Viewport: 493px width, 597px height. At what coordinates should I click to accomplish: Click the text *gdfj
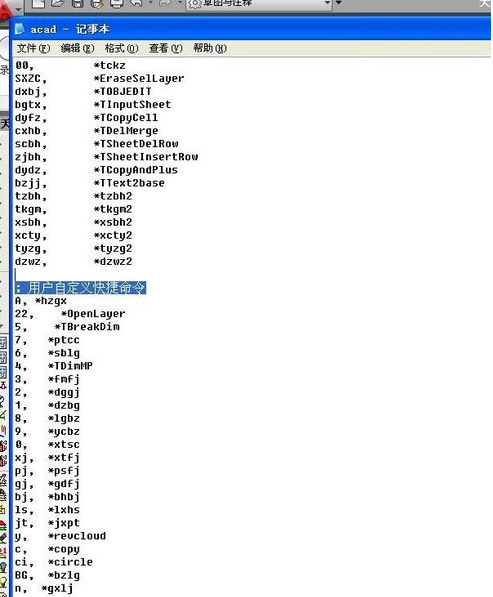(x=64, y=484)
